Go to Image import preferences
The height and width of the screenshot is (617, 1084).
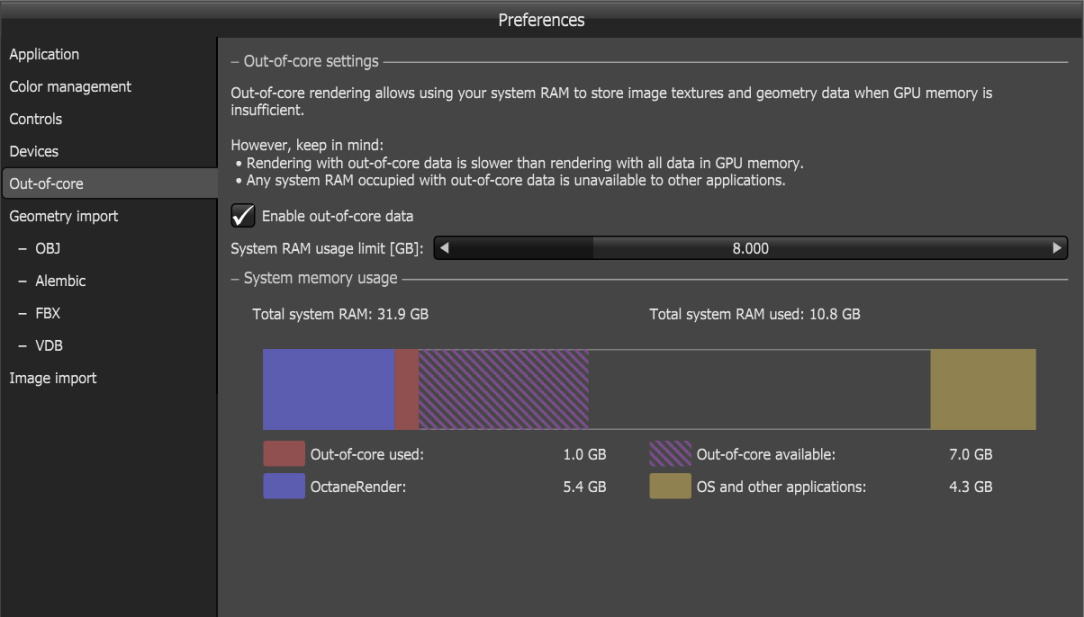point(53,378)
